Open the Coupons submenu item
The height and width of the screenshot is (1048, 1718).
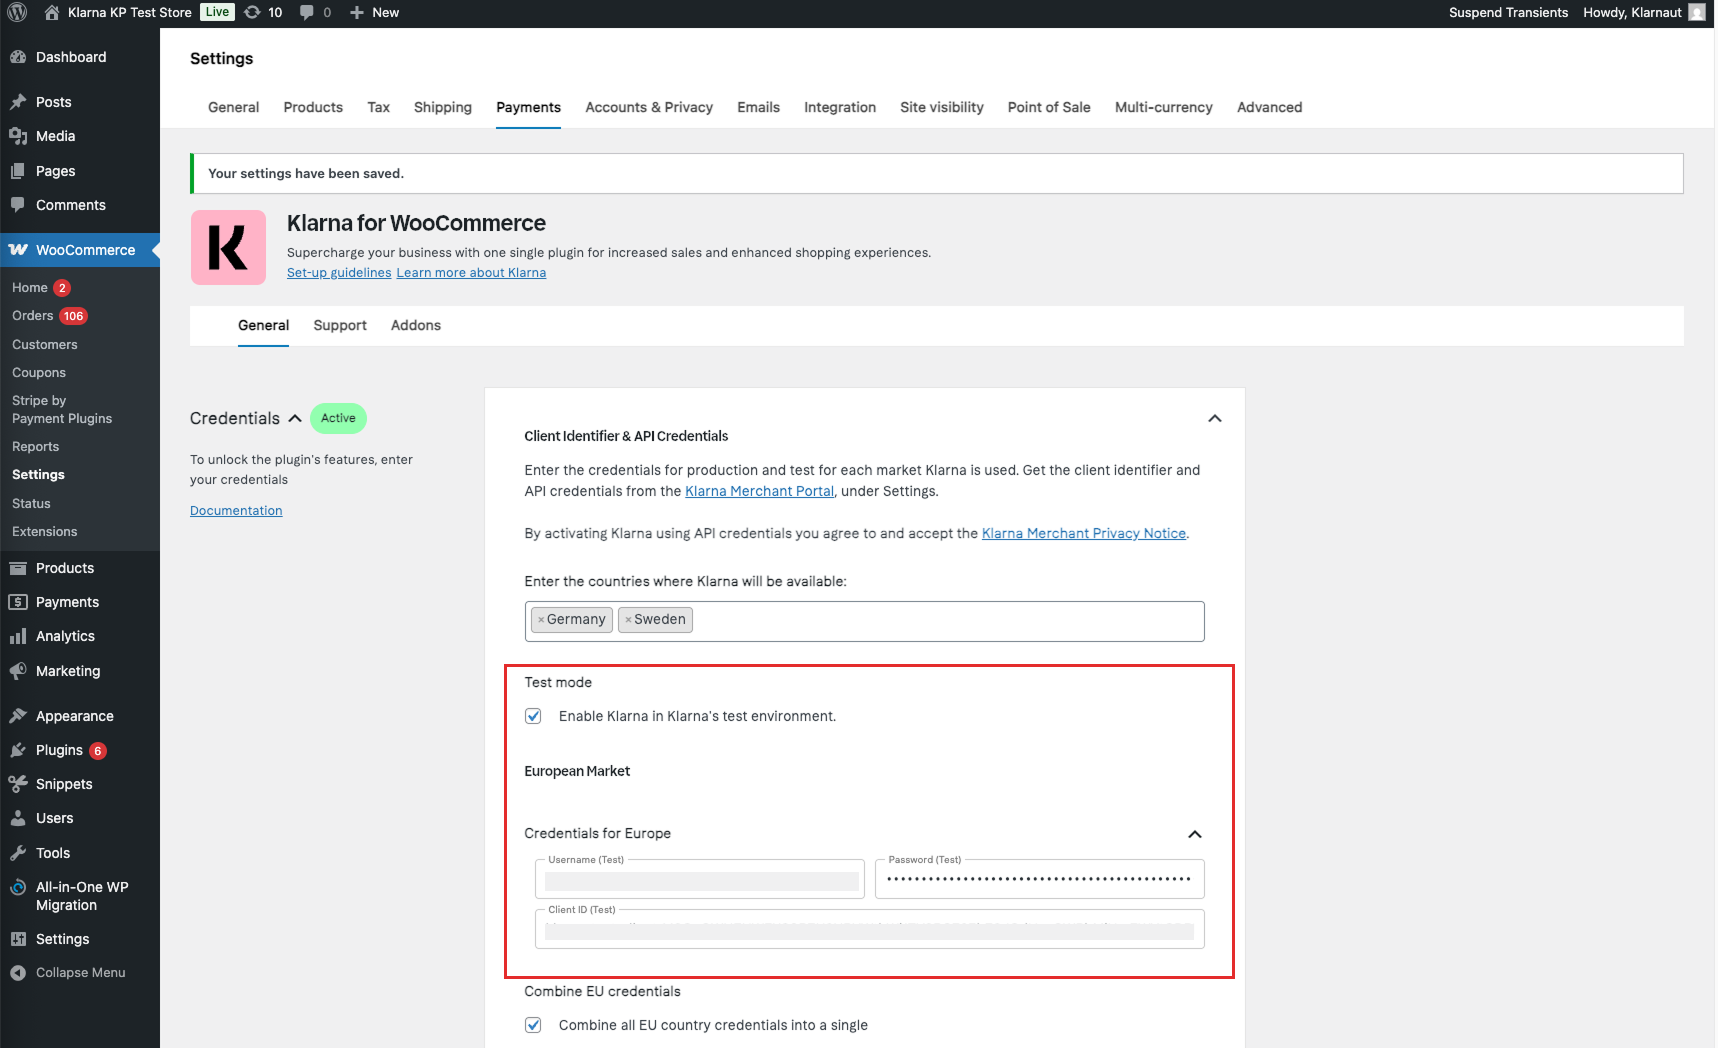click(39, 373)
